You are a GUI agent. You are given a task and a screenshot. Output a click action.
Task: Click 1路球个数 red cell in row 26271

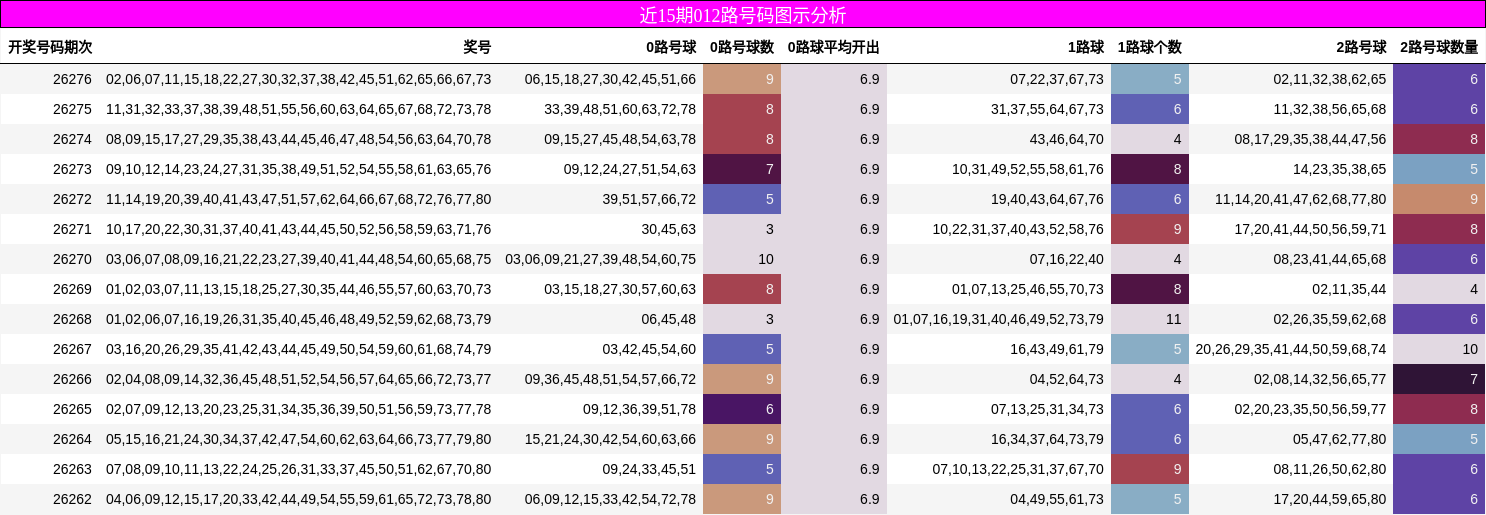click(x=1150, y=229)
